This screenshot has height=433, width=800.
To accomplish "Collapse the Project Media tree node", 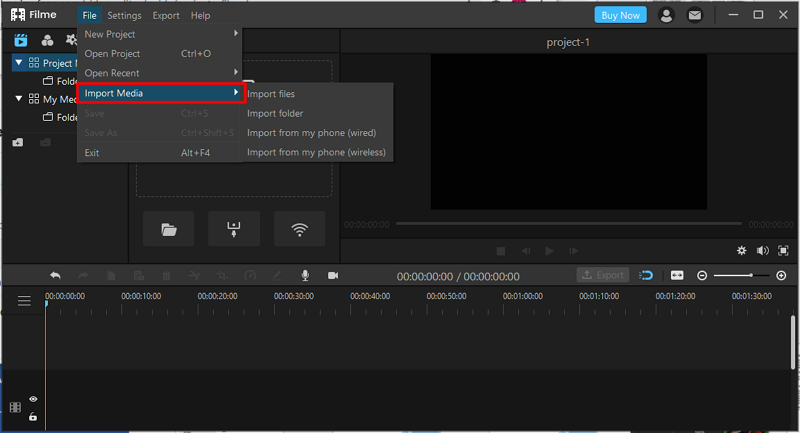I will coord(19,63).
